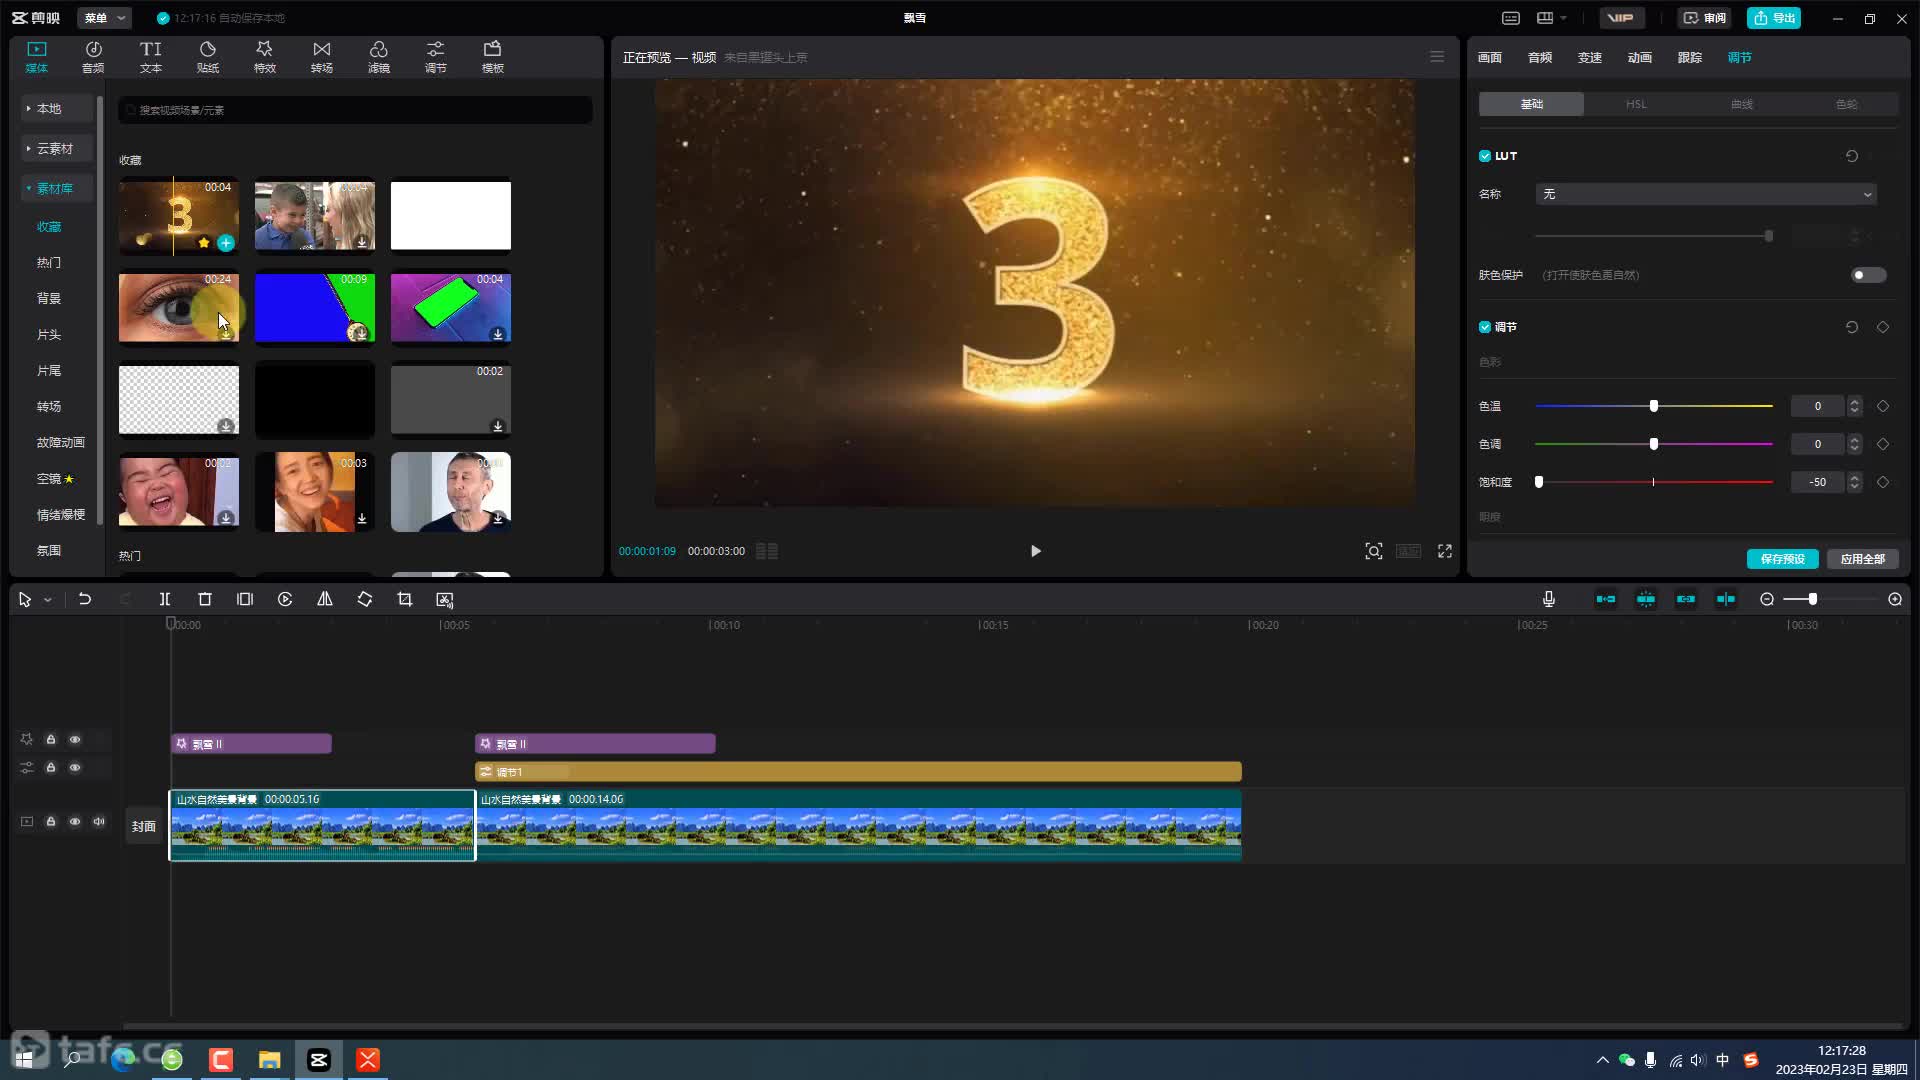Open the 音频 audio panel in top toolbar

[93, 57]
